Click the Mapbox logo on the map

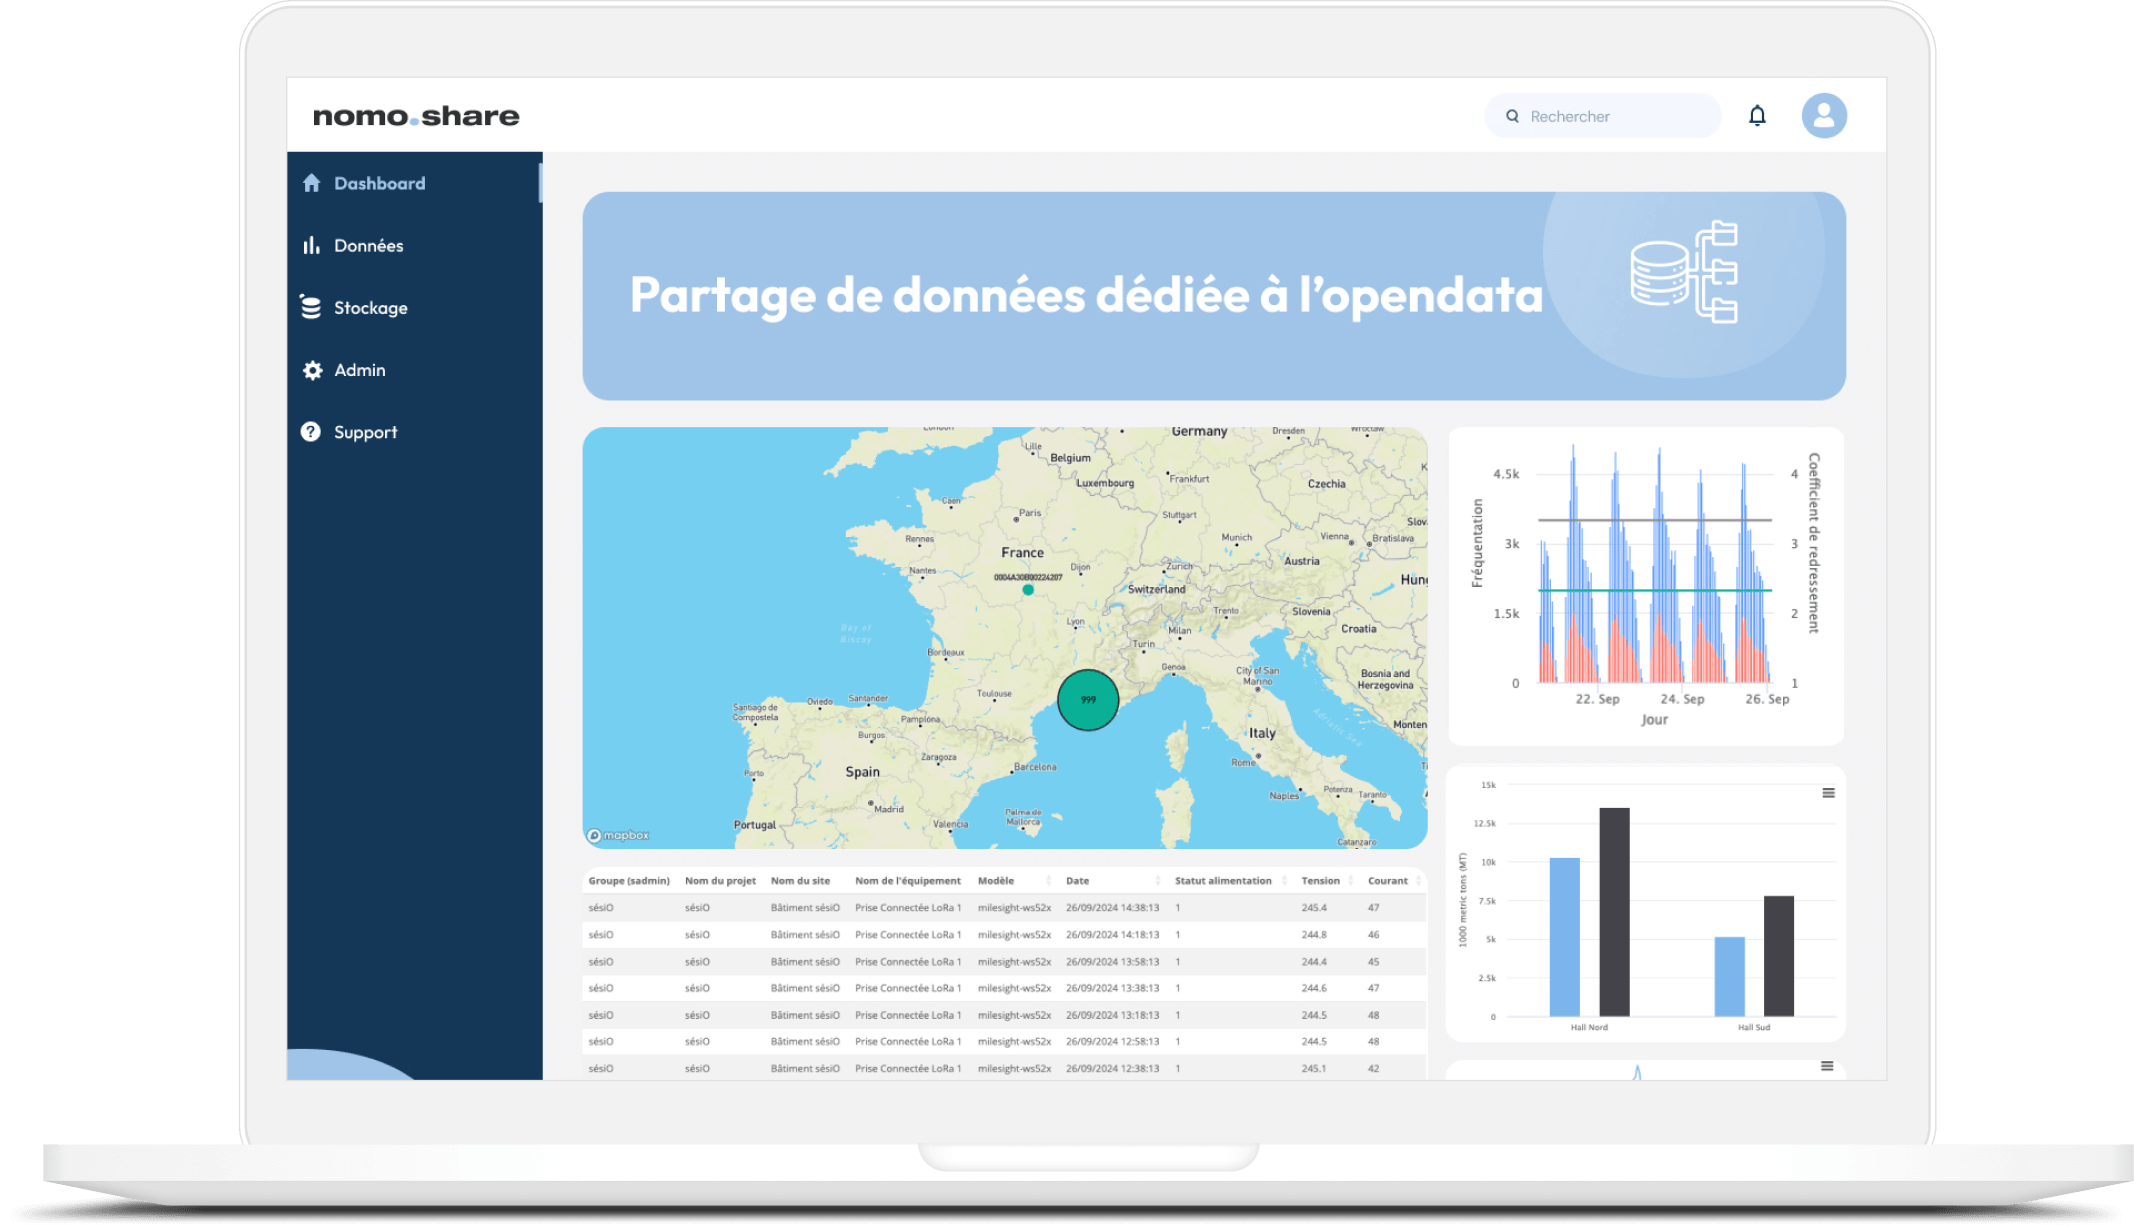tap(618, 835)
